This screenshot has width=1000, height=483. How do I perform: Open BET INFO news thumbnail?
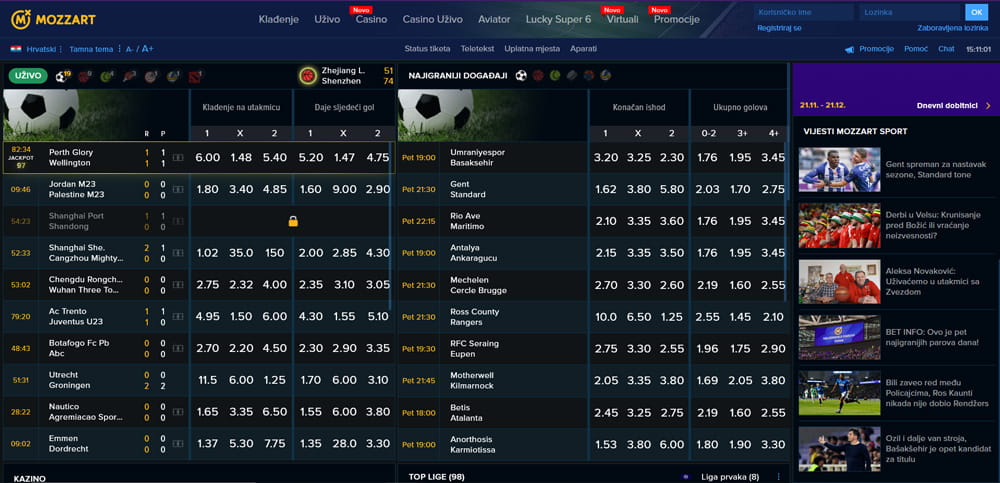[x=839, y=338]
